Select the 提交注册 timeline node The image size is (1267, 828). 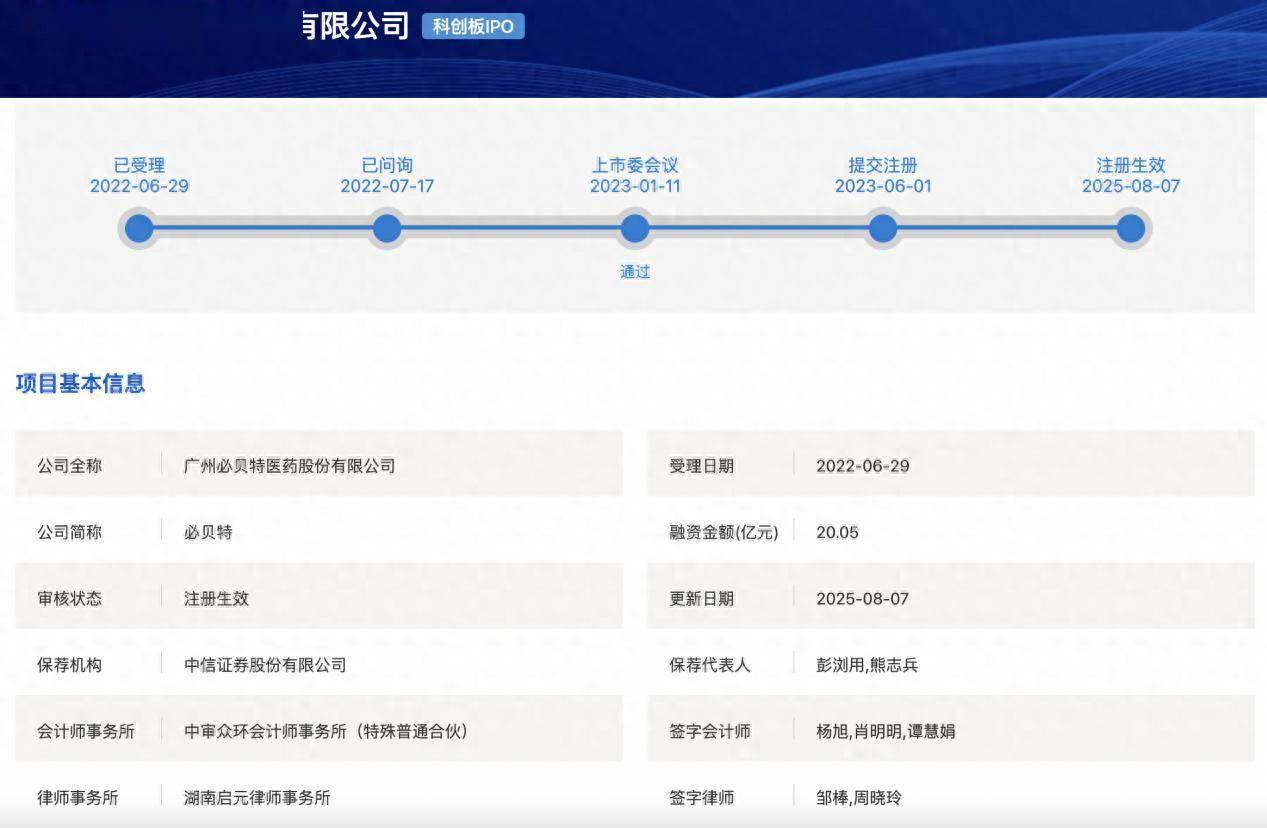[883, 229]
